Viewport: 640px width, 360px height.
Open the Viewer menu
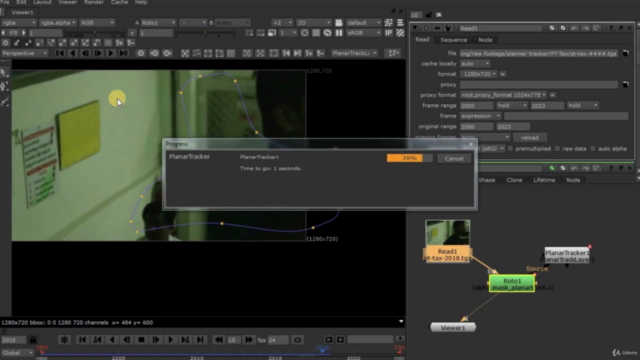pos(68,2)
